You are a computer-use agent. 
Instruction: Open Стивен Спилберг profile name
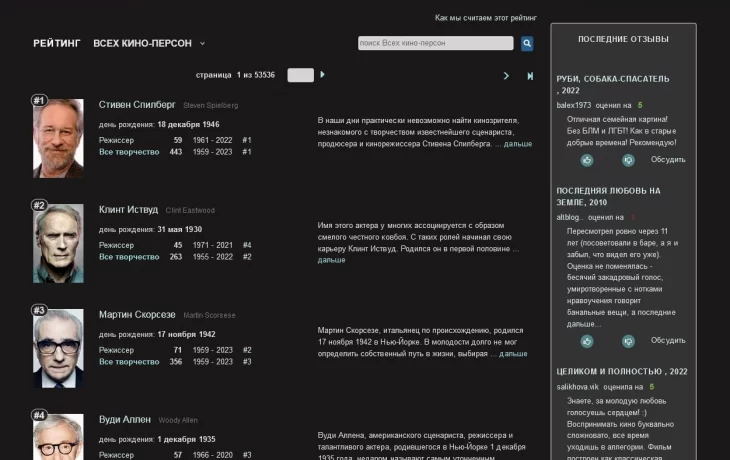tap(137, 105)
